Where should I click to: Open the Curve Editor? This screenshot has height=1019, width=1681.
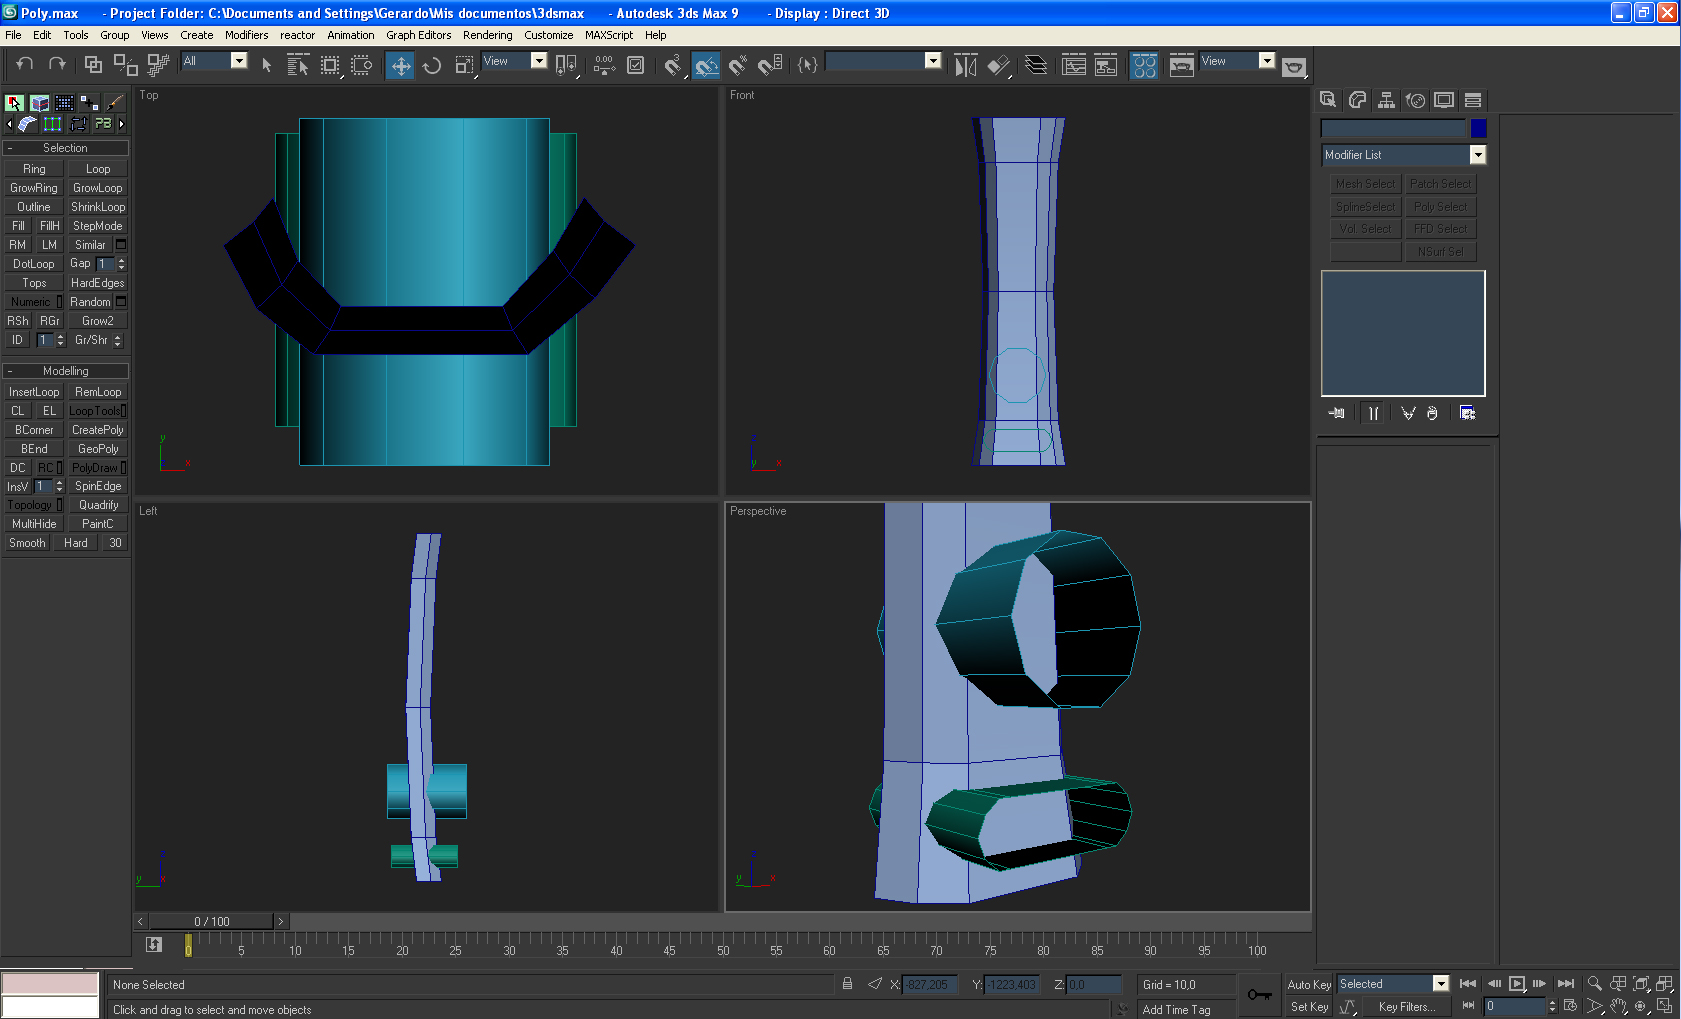click(x=1074, y=66)
